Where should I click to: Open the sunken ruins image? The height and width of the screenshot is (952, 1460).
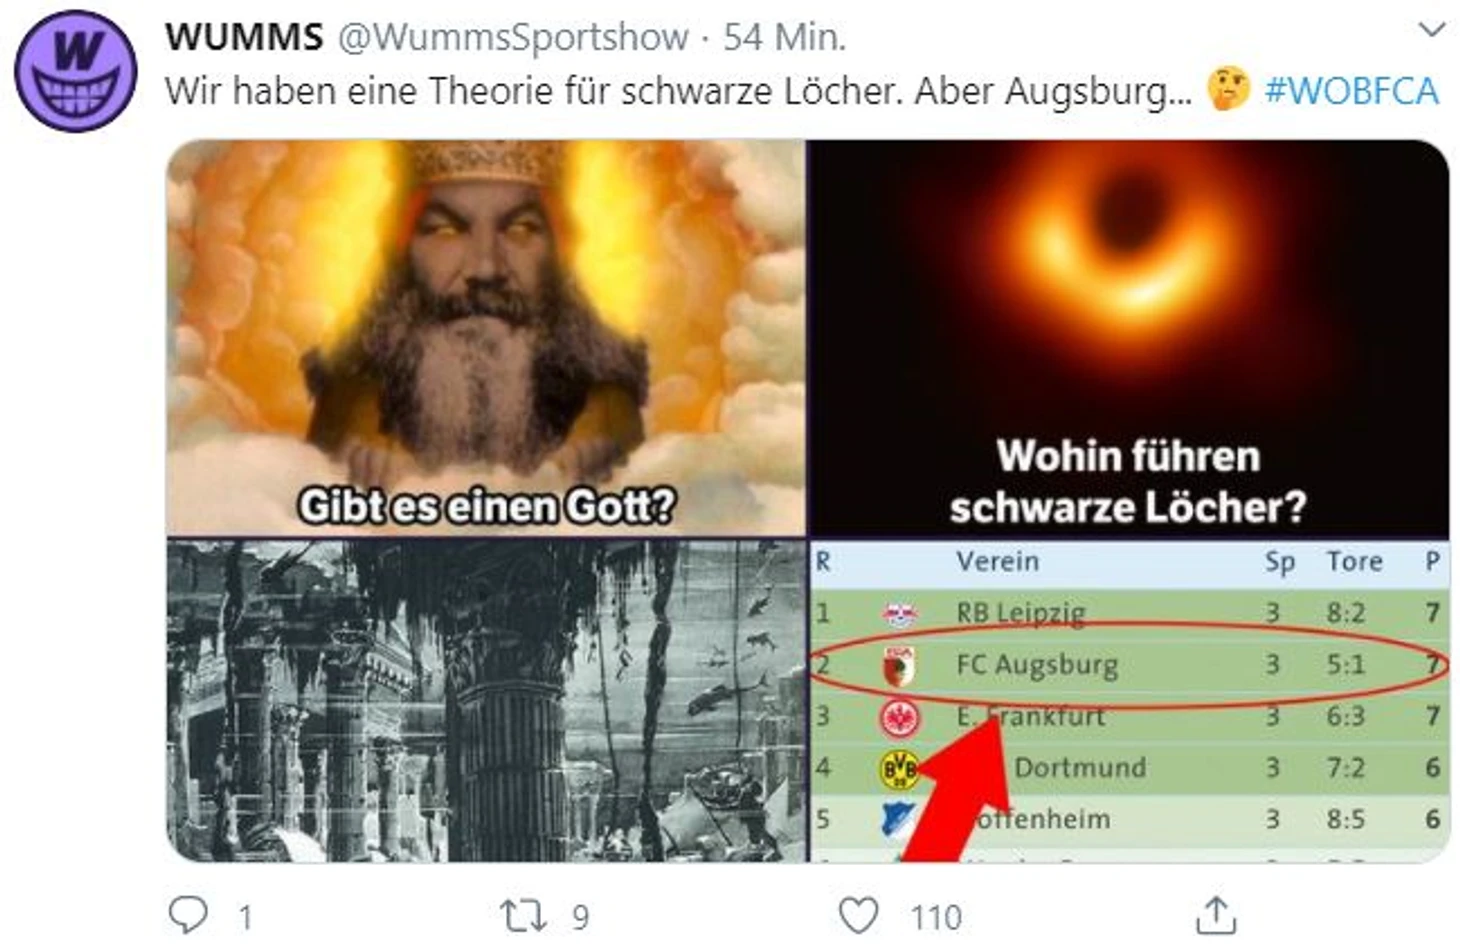coord(486,700)
